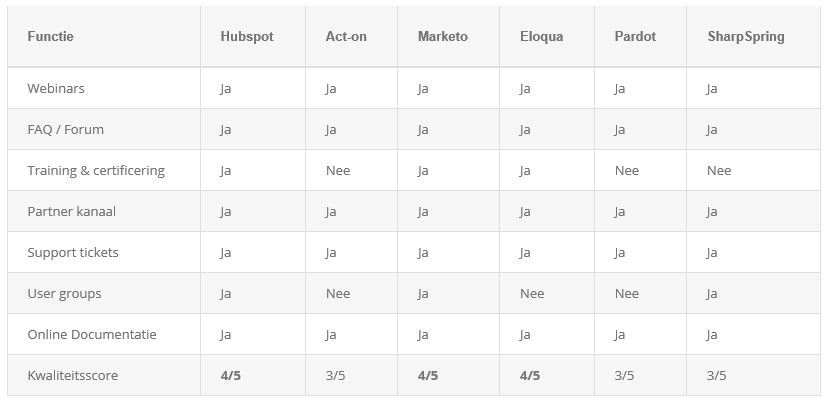Select the Training & certificering row label
Viewport: 827px width, 400px height.
[x=96, y=170]
